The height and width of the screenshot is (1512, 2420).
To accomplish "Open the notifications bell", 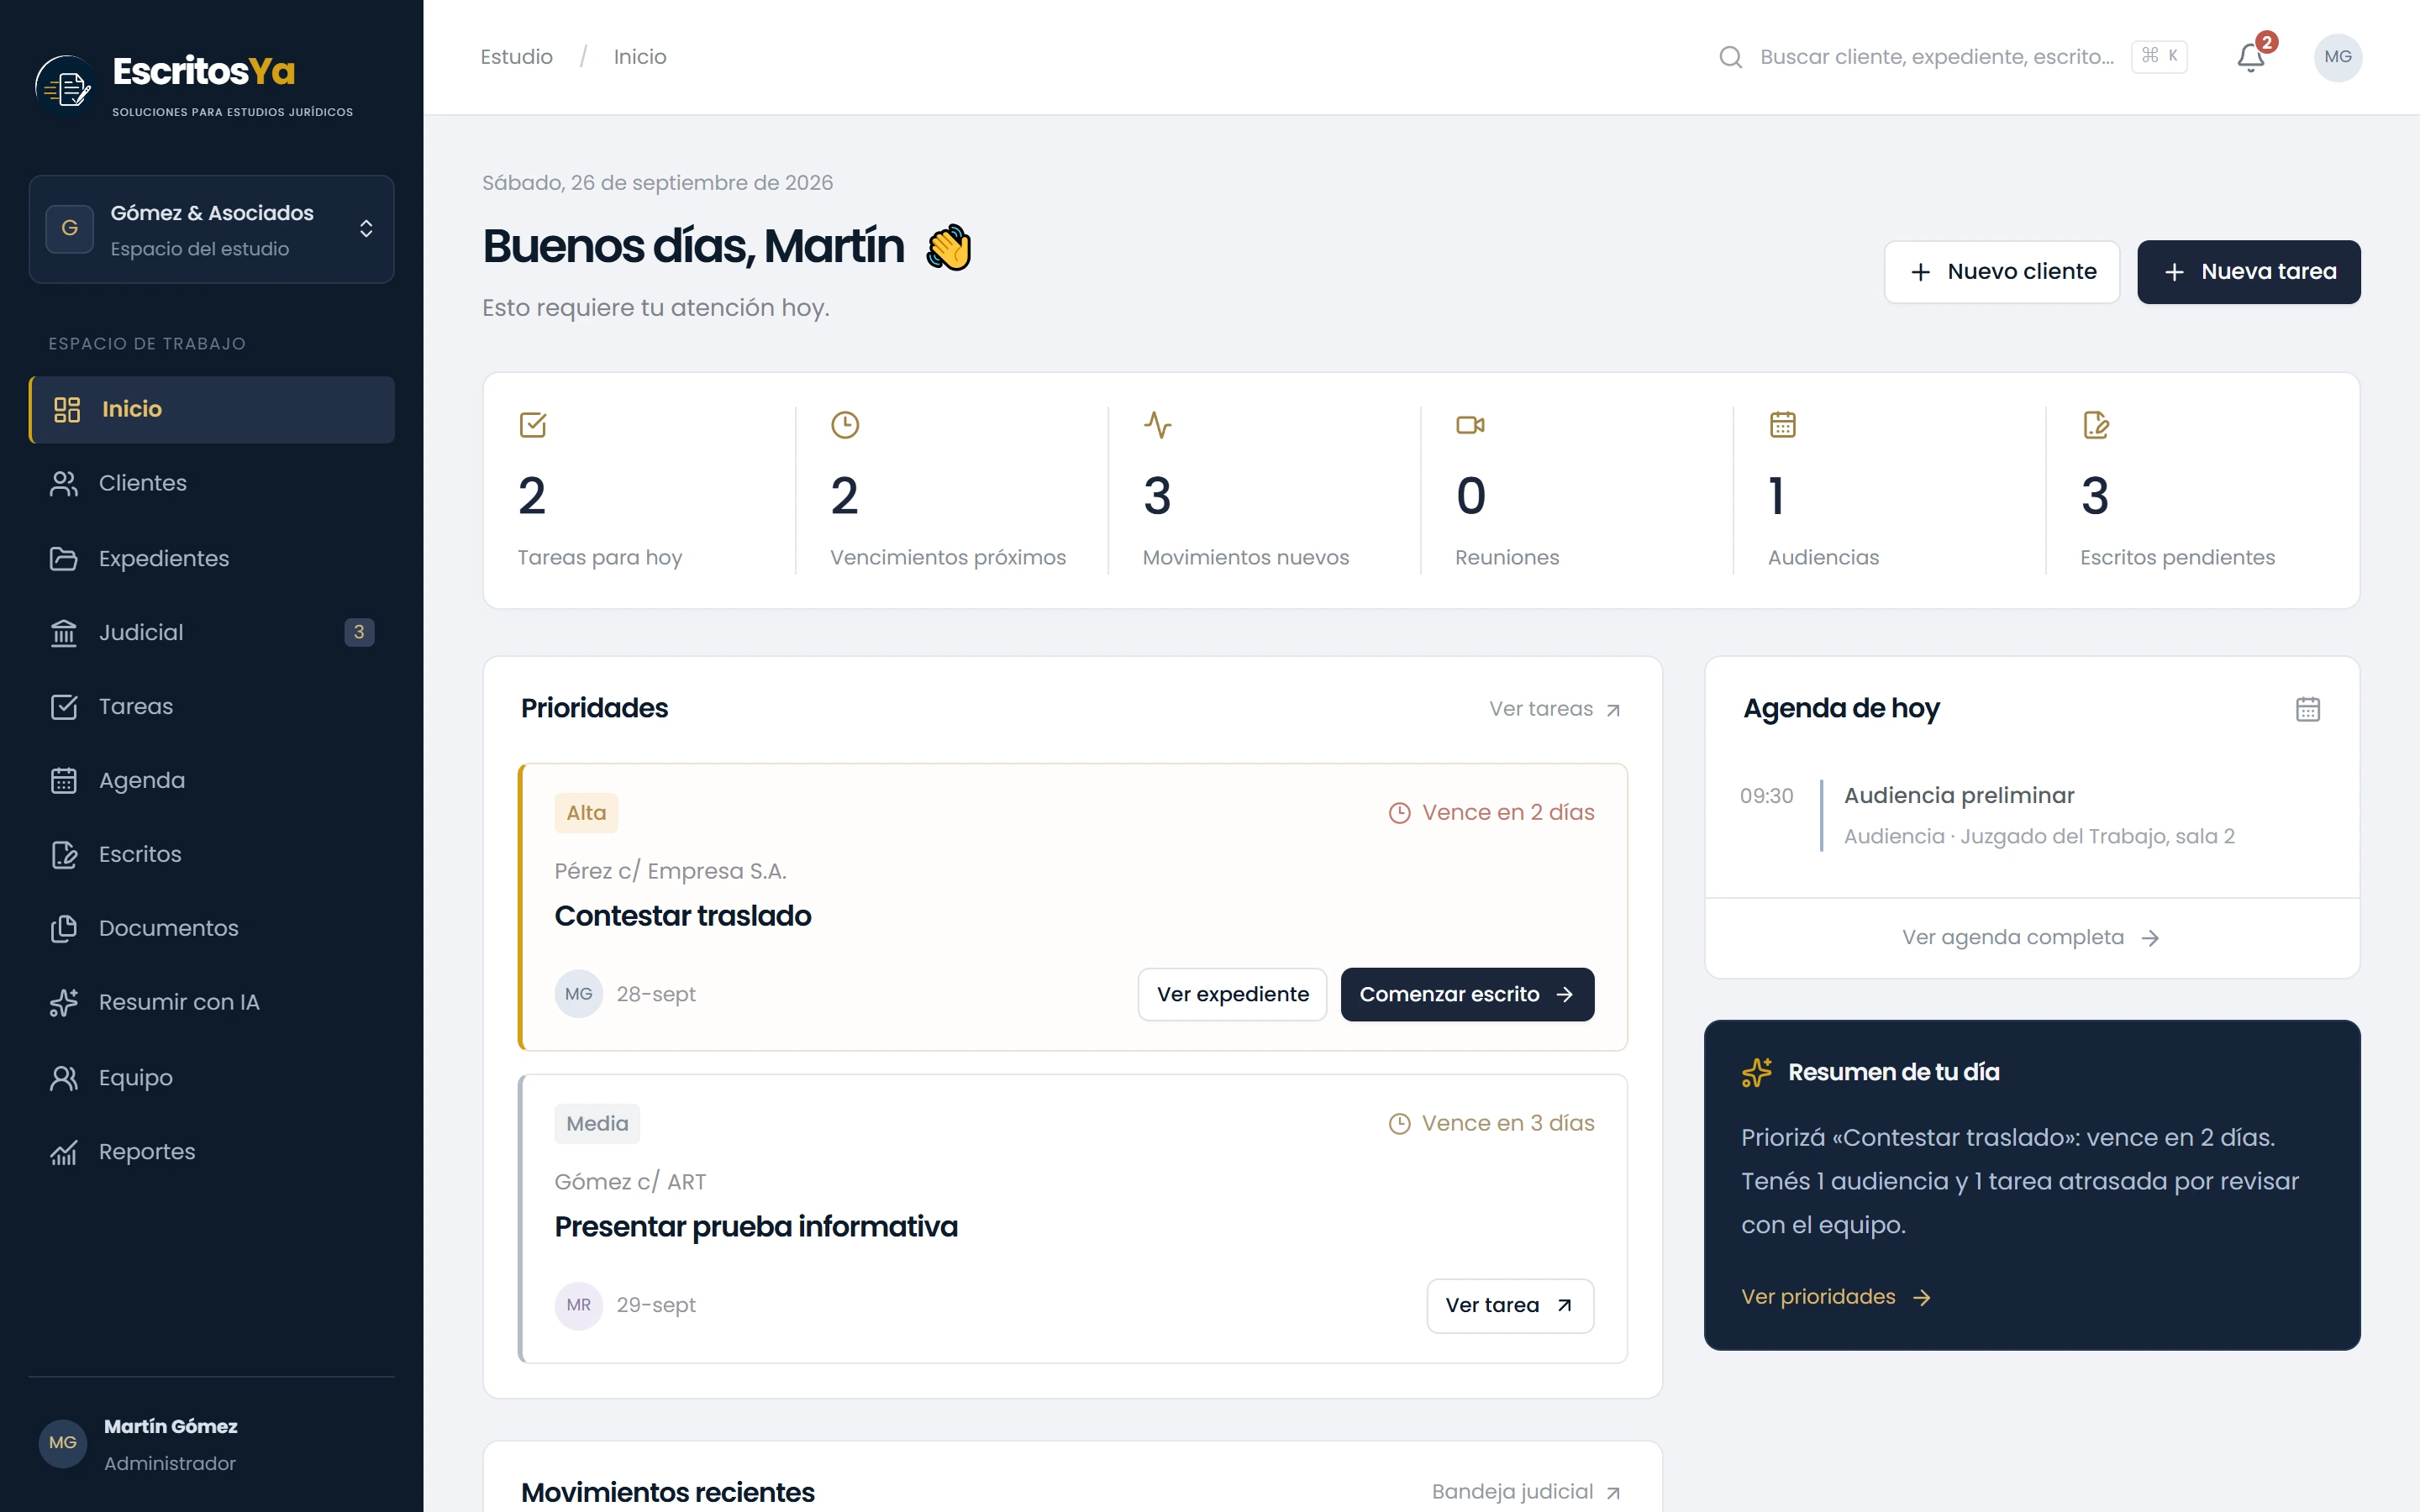I will (x=2251, y=57).
